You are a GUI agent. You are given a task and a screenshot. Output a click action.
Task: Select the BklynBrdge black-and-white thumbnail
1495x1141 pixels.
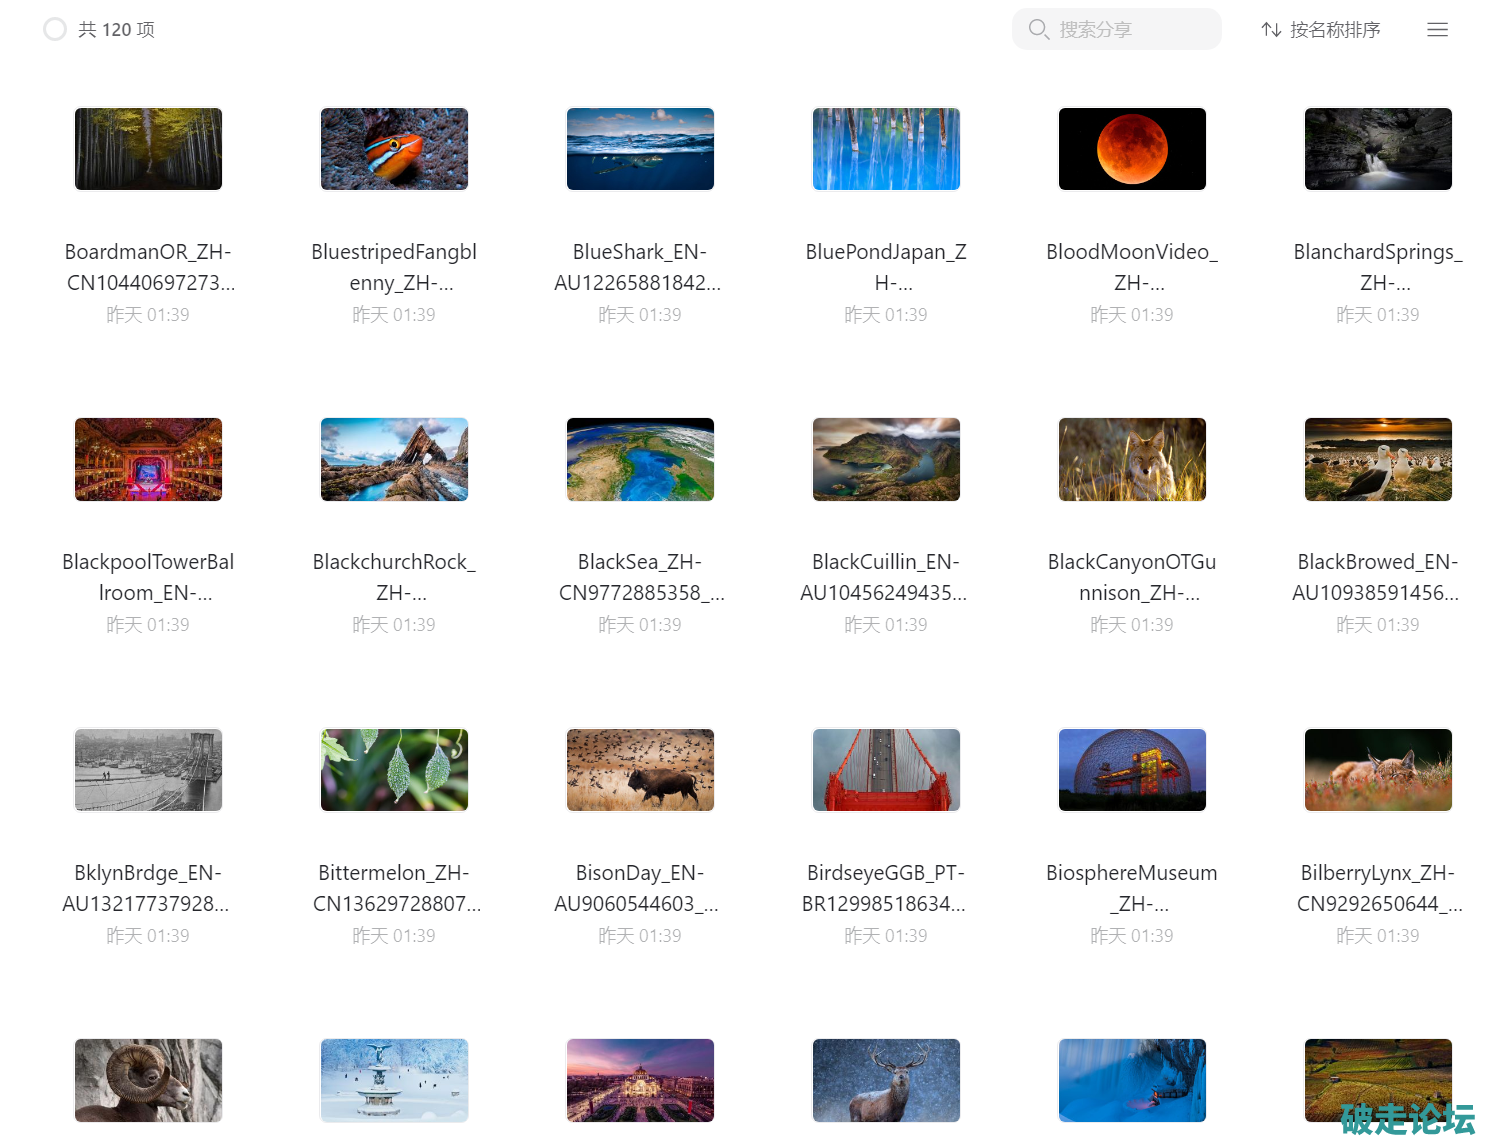[x=148, y=770]
